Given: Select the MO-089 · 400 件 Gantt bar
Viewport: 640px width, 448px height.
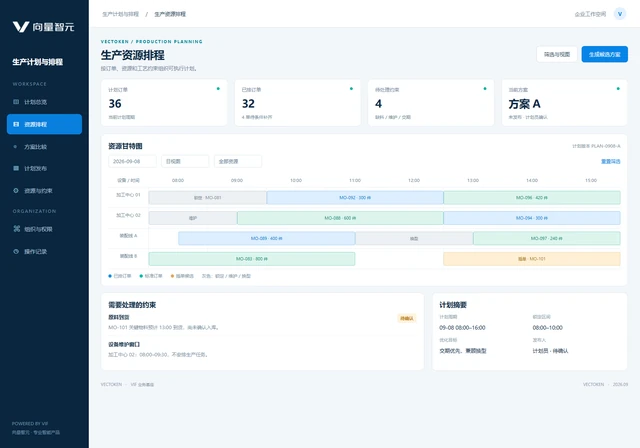Looking at the screenshot, I should point(267,238).
